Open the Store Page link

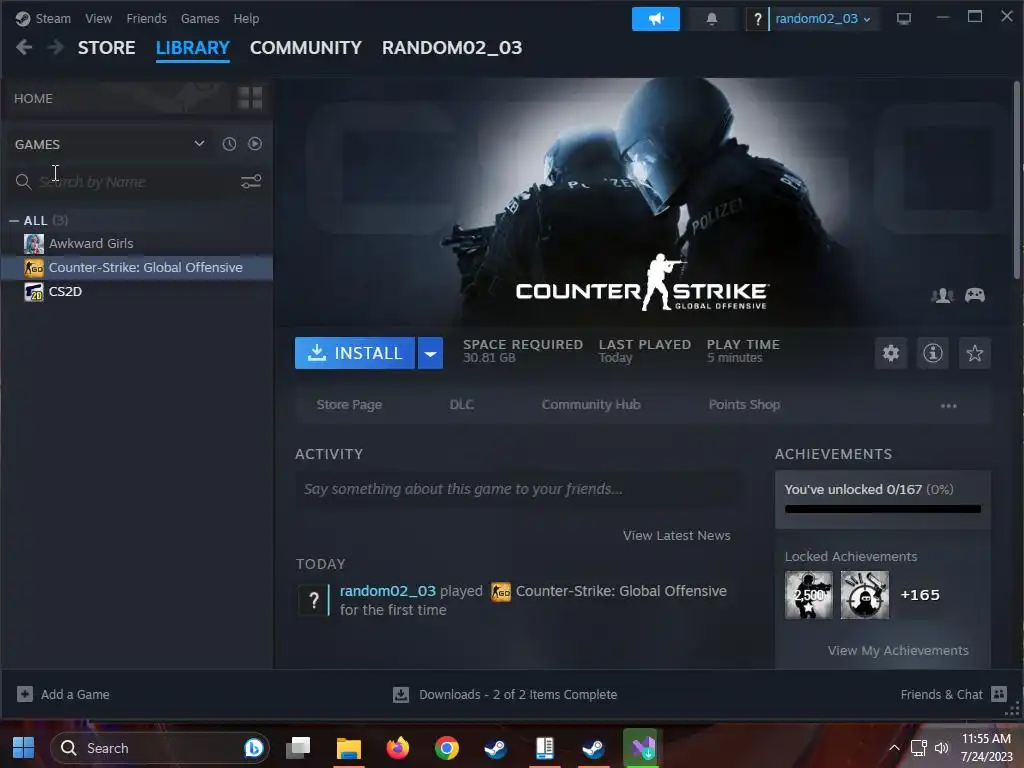(349, 405)
